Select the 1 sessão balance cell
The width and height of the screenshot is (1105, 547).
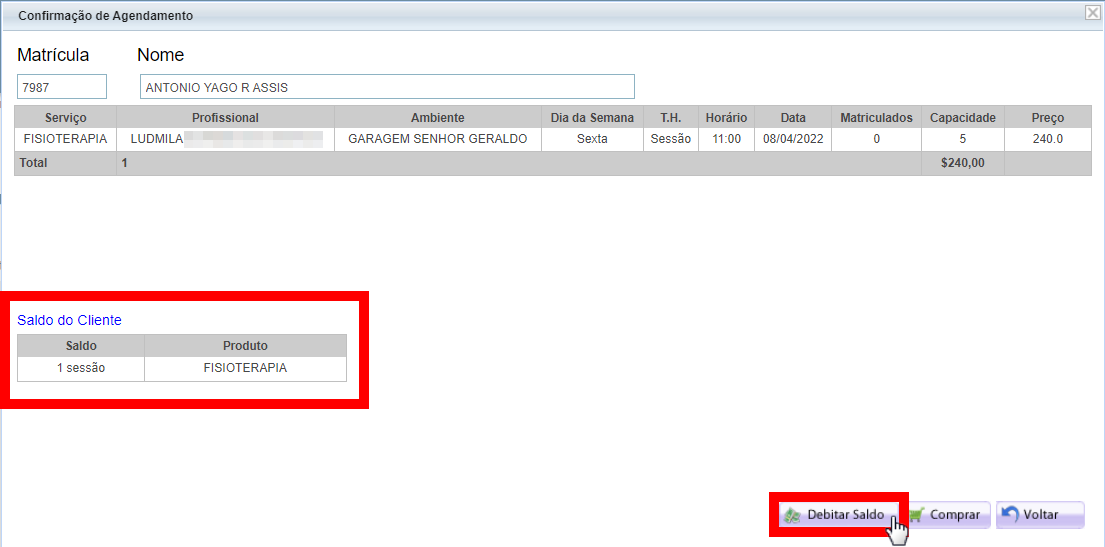pos(81,368)
